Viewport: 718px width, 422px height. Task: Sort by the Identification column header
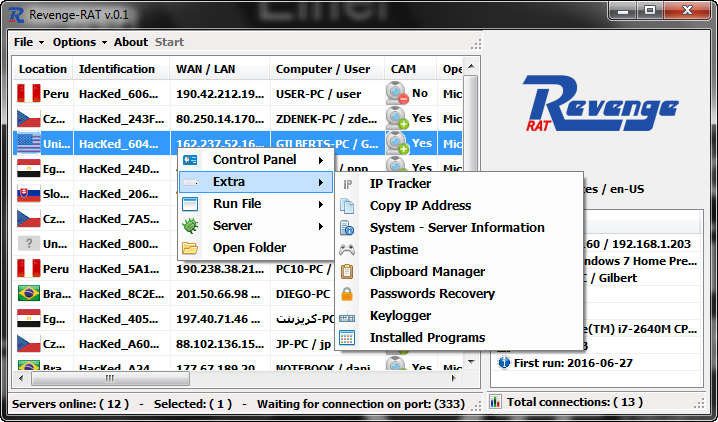click(x=121, y=69)
